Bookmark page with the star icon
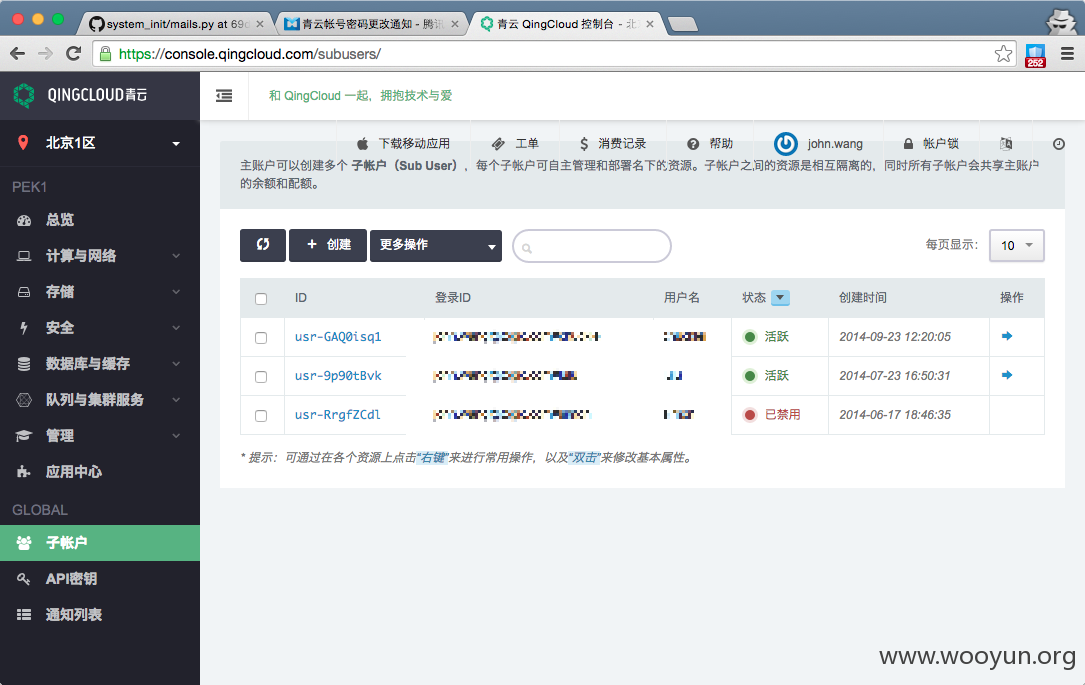The width and height of the screenshot is (1085, 685). coord(1003,54)
